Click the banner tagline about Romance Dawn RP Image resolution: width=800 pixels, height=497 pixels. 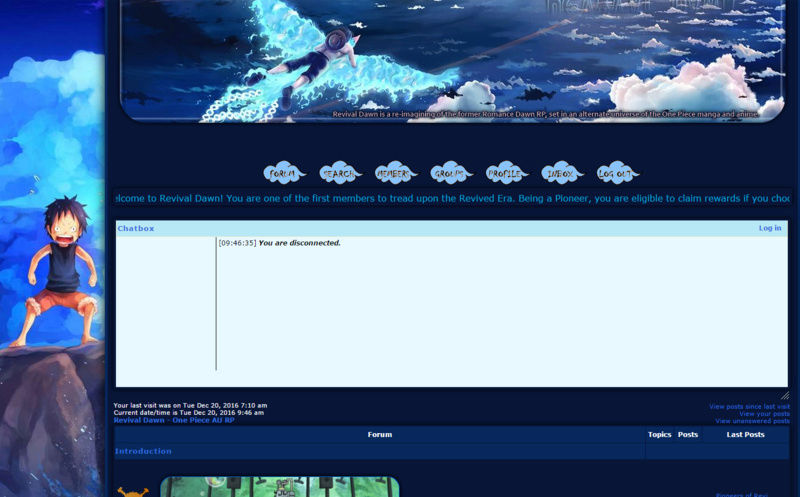[545, 114]
